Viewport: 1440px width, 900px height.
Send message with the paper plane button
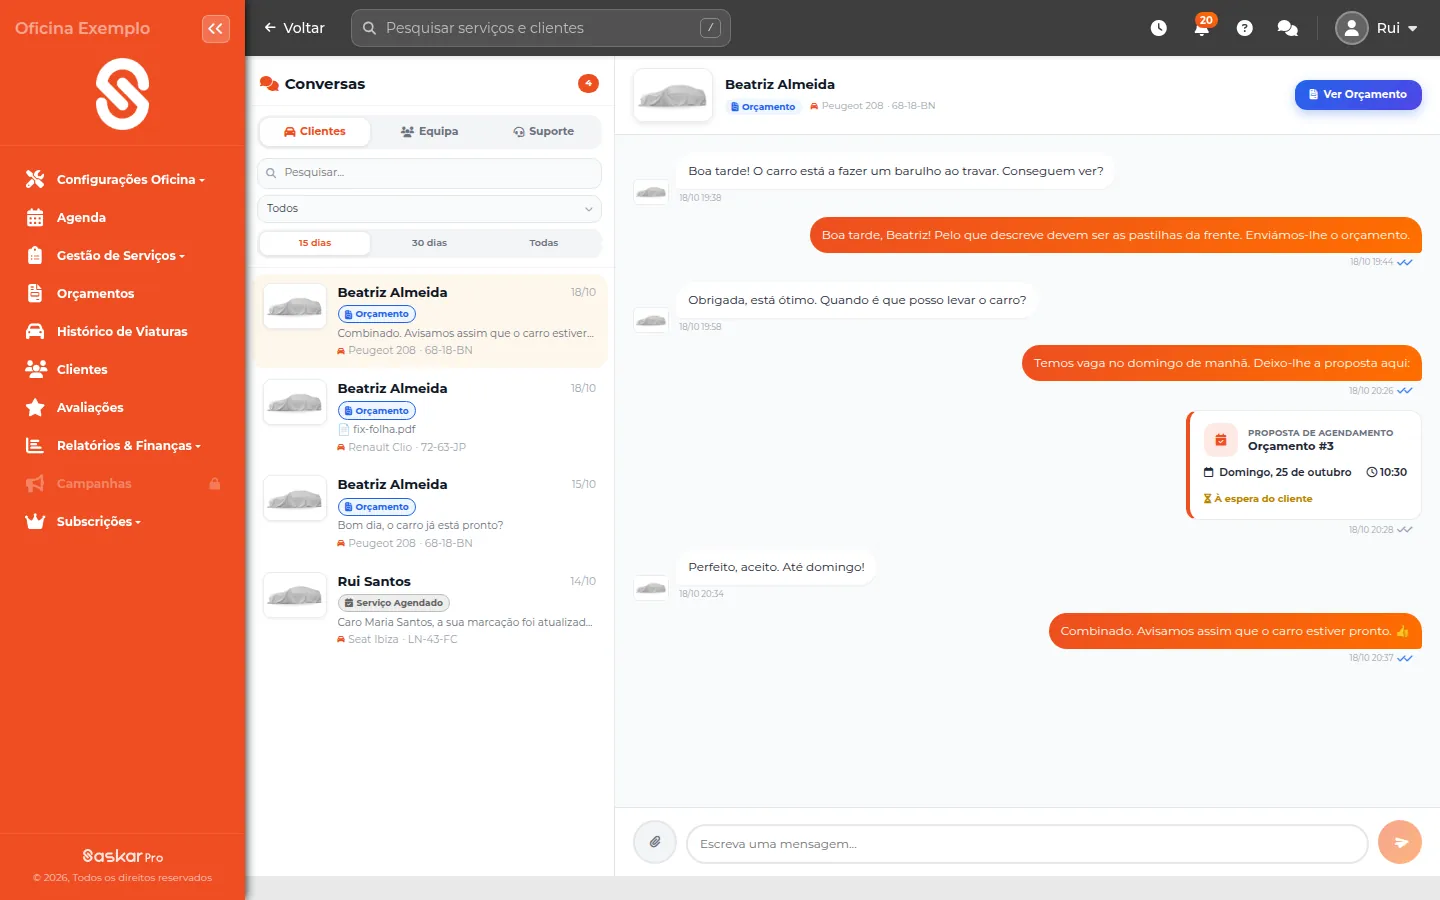point(1400,843)
